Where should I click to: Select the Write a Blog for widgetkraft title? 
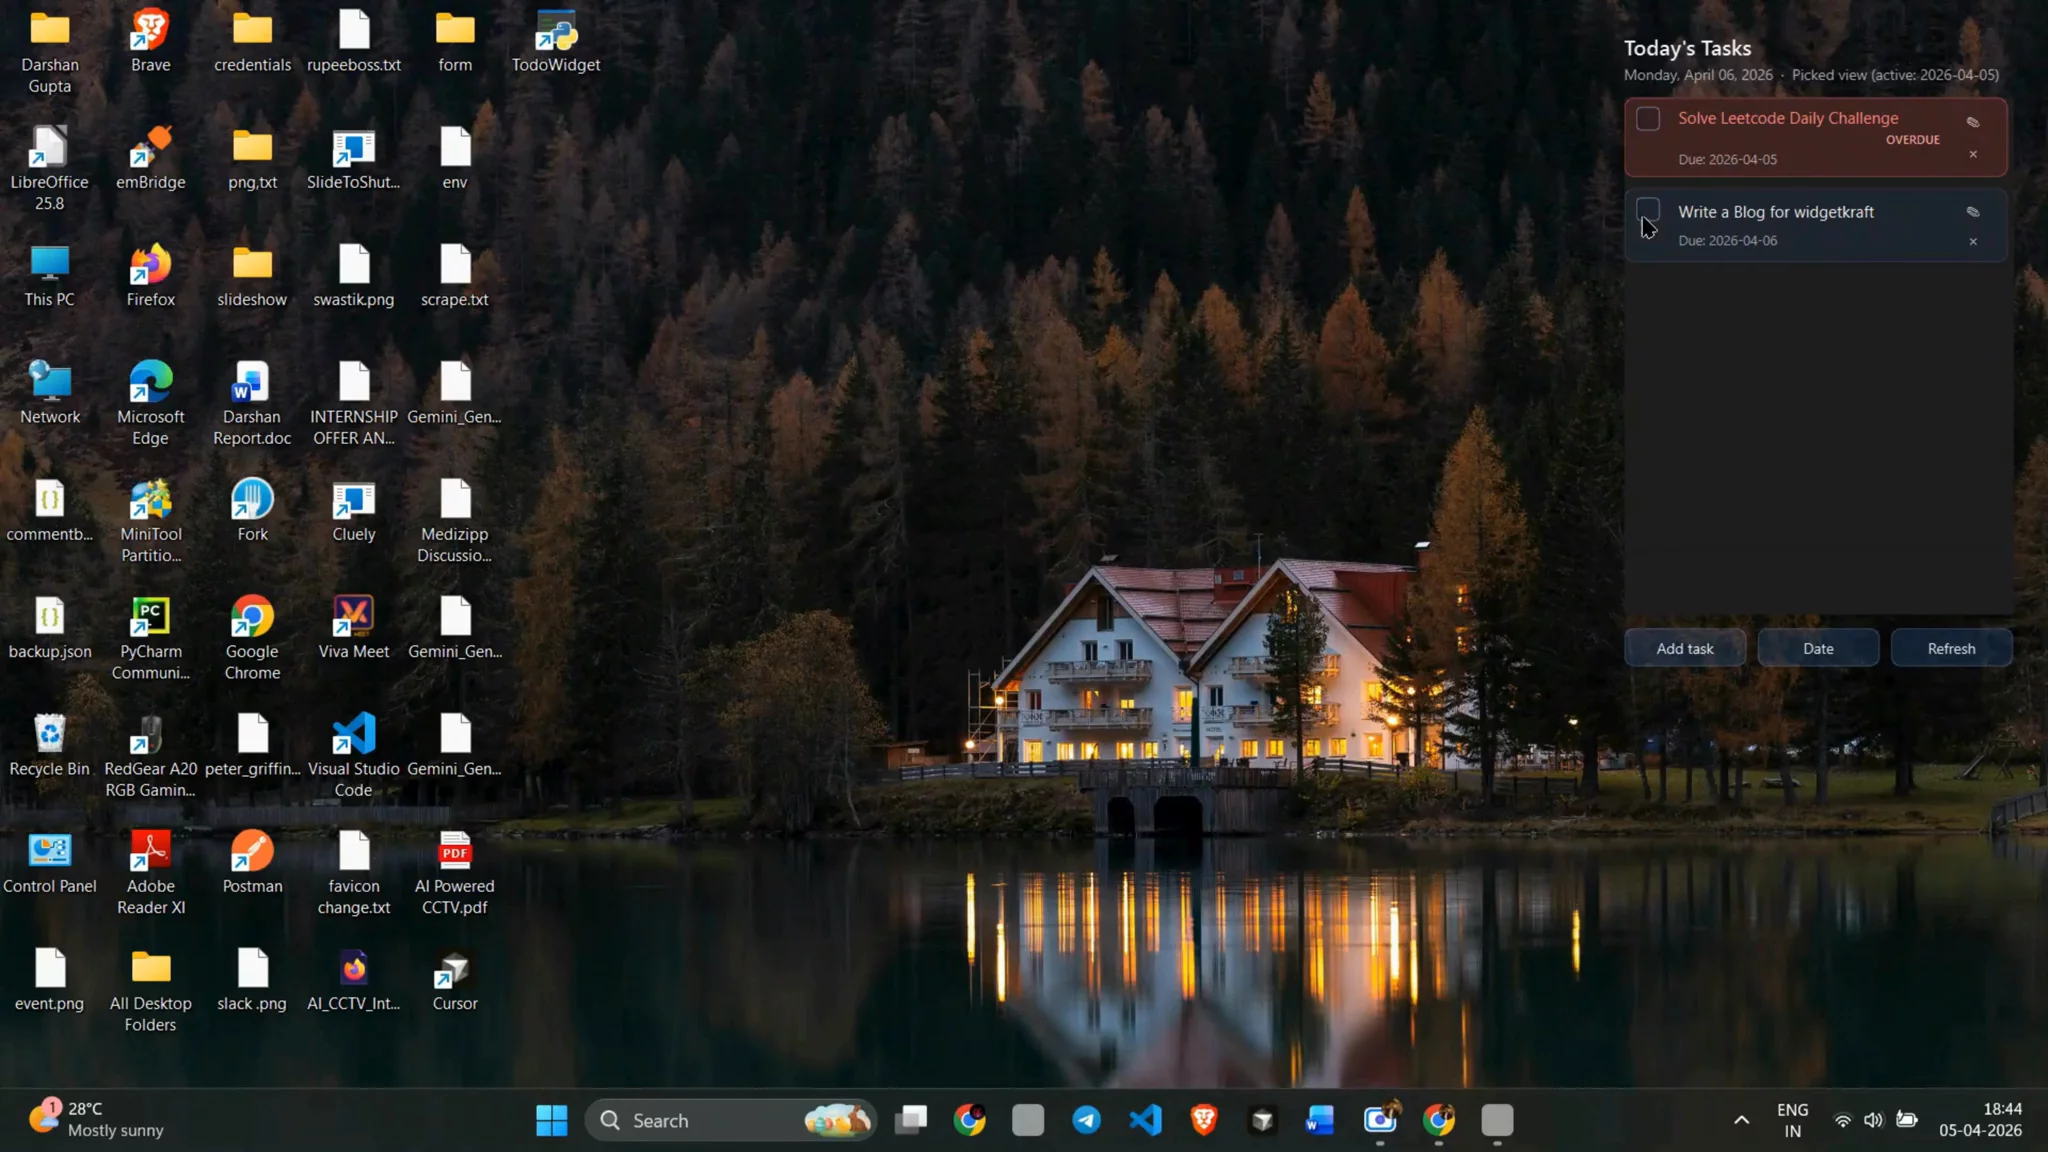pyautogui.click(x=1776, y=212)
